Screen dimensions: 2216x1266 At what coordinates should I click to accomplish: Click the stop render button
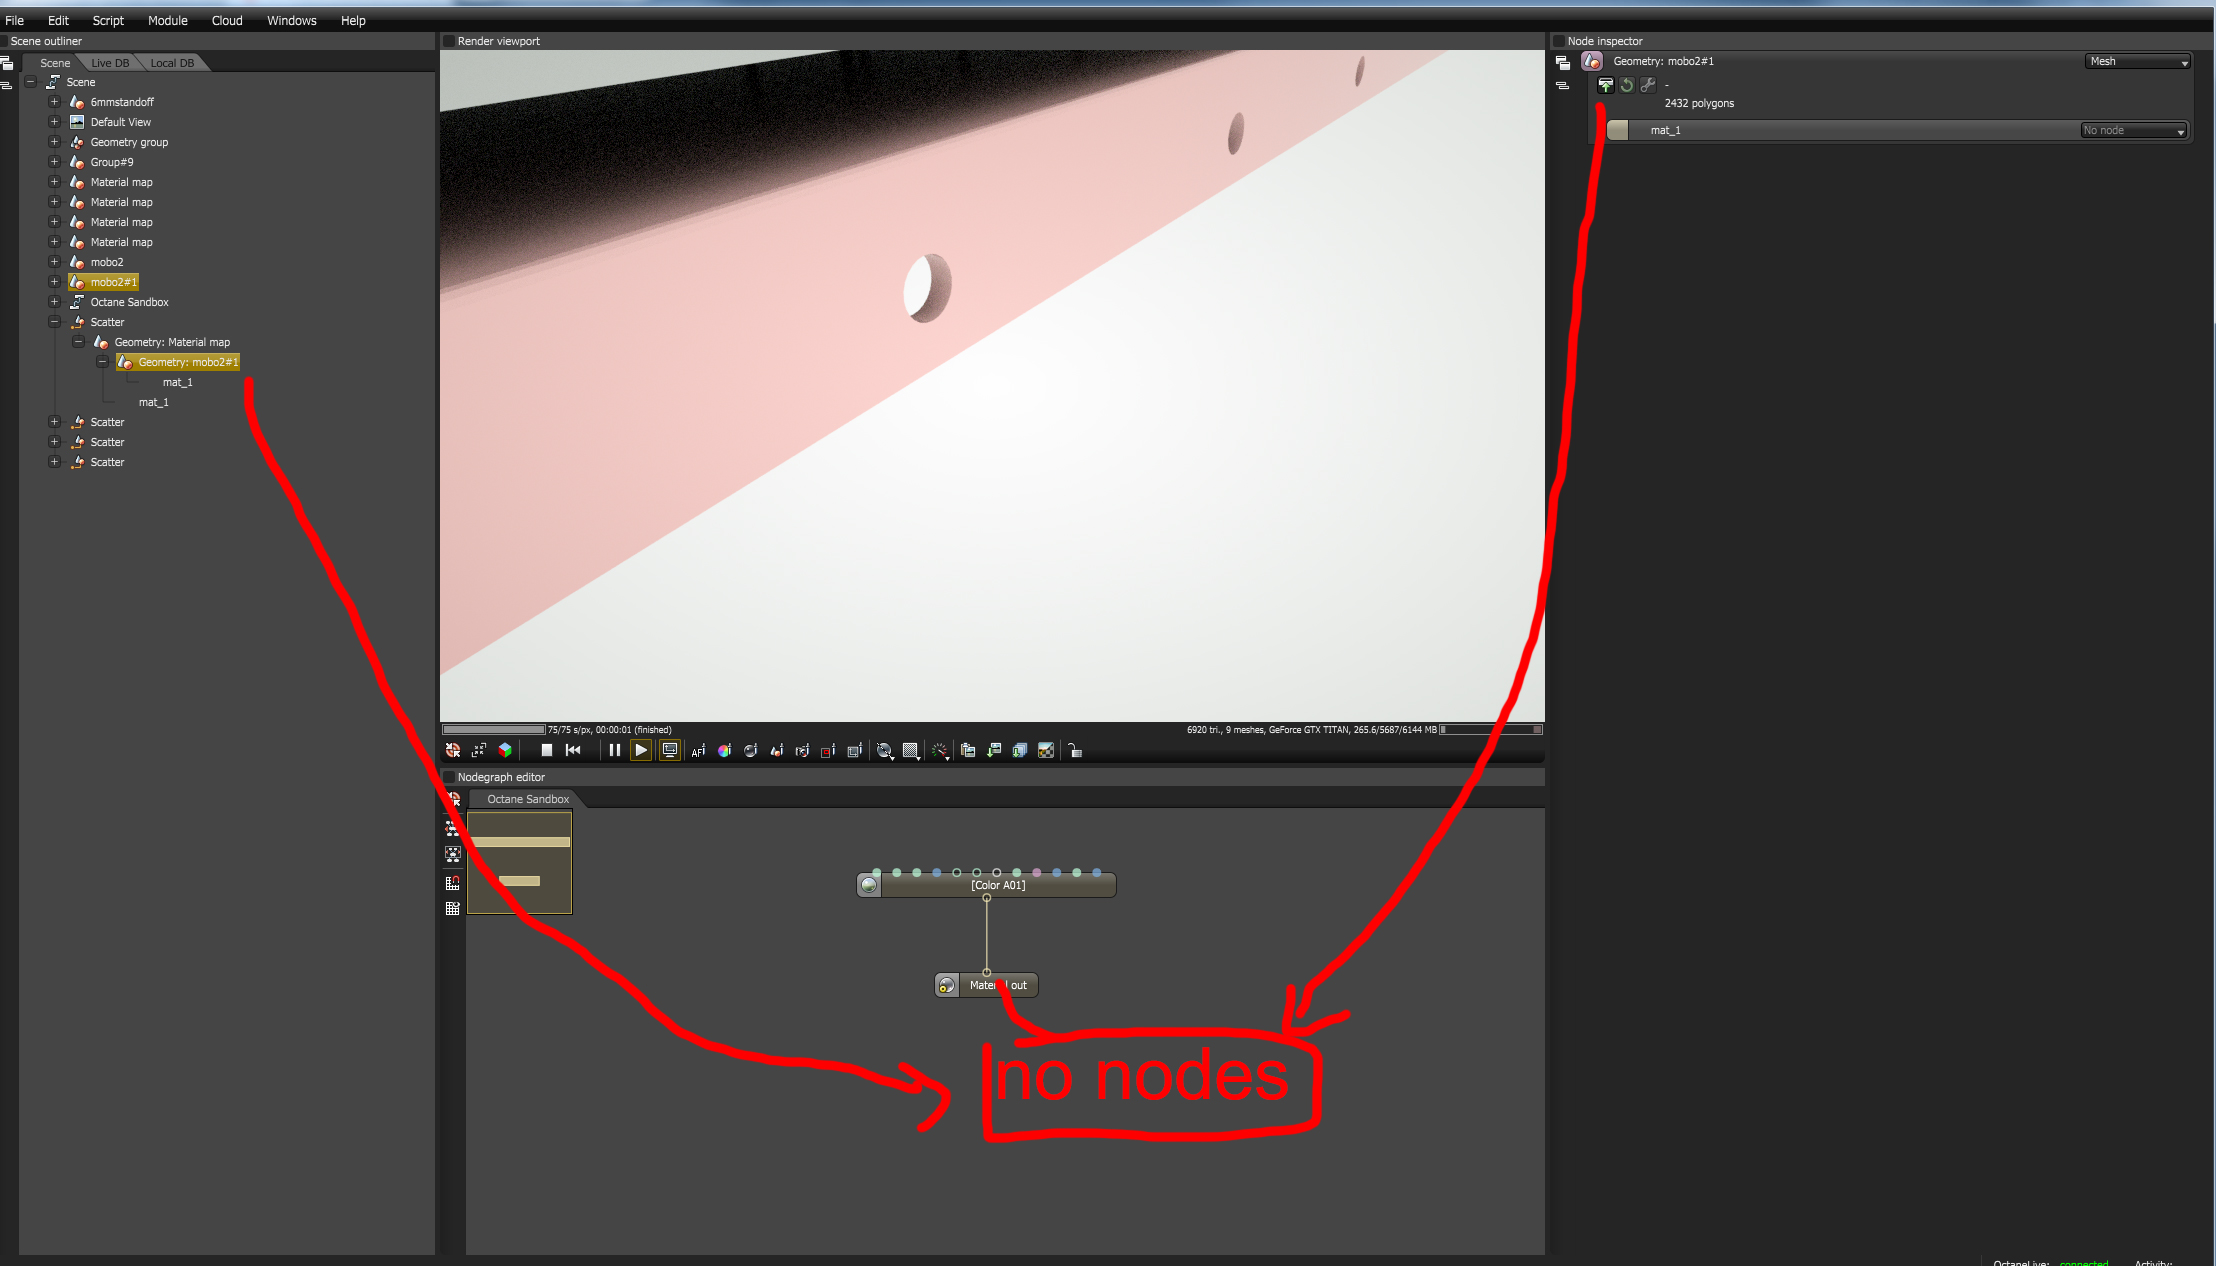click(546, 750)
